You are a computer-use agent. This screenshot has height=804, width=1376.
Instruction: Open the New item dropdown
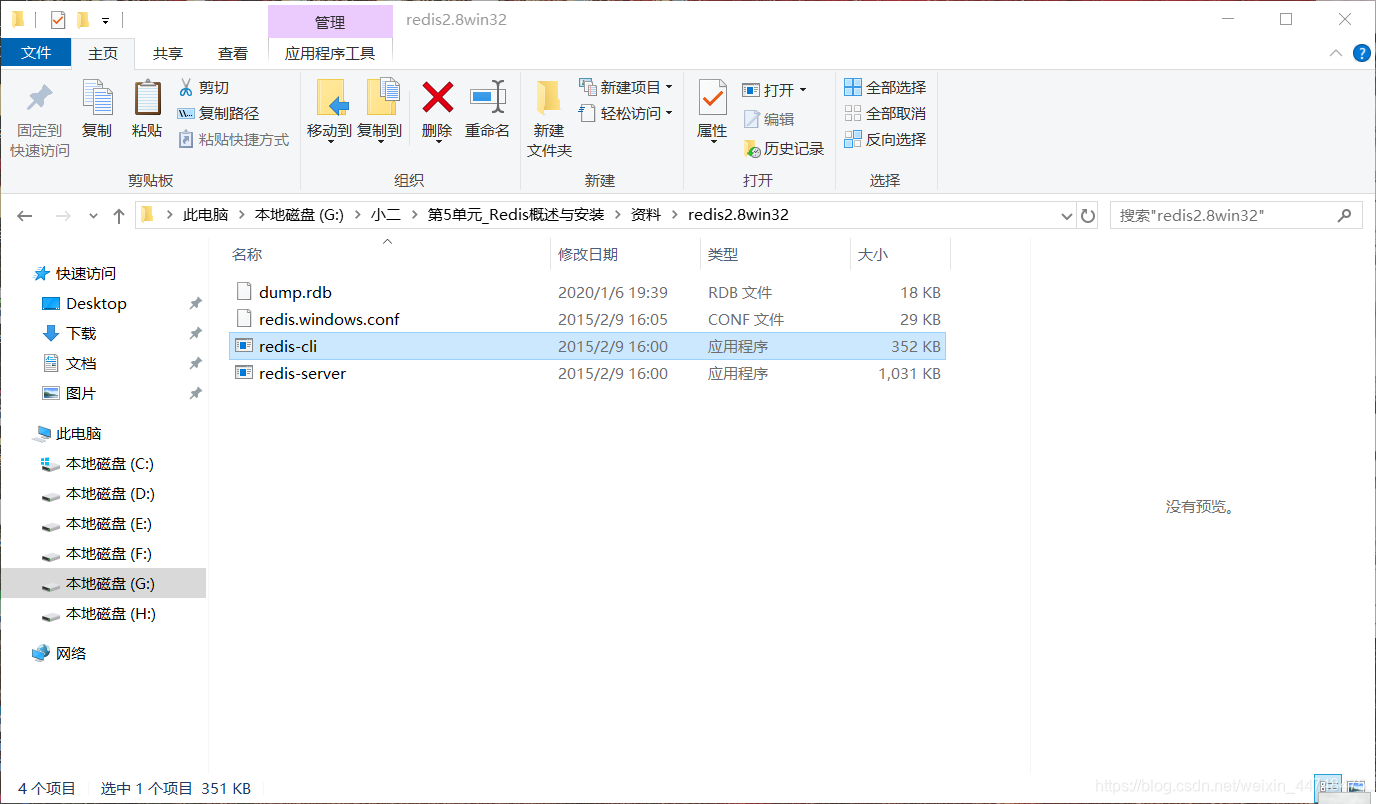(625, 88)
